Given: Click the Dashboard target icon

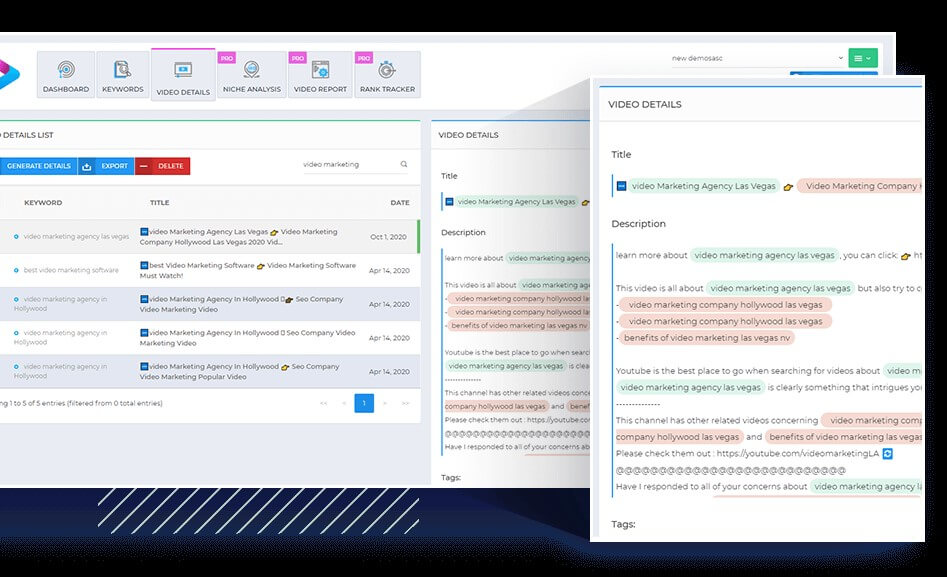Looking at the screenshot, I should 66,69.
